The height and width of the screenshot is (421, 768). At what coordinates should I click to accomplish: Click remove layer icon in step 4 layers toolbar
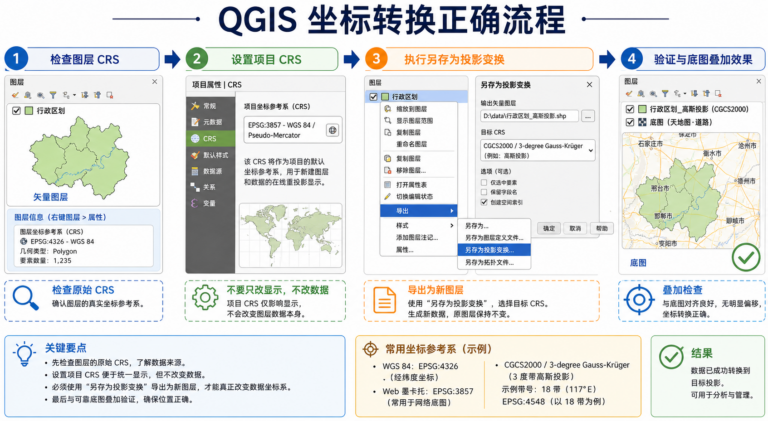pos(718,94)
